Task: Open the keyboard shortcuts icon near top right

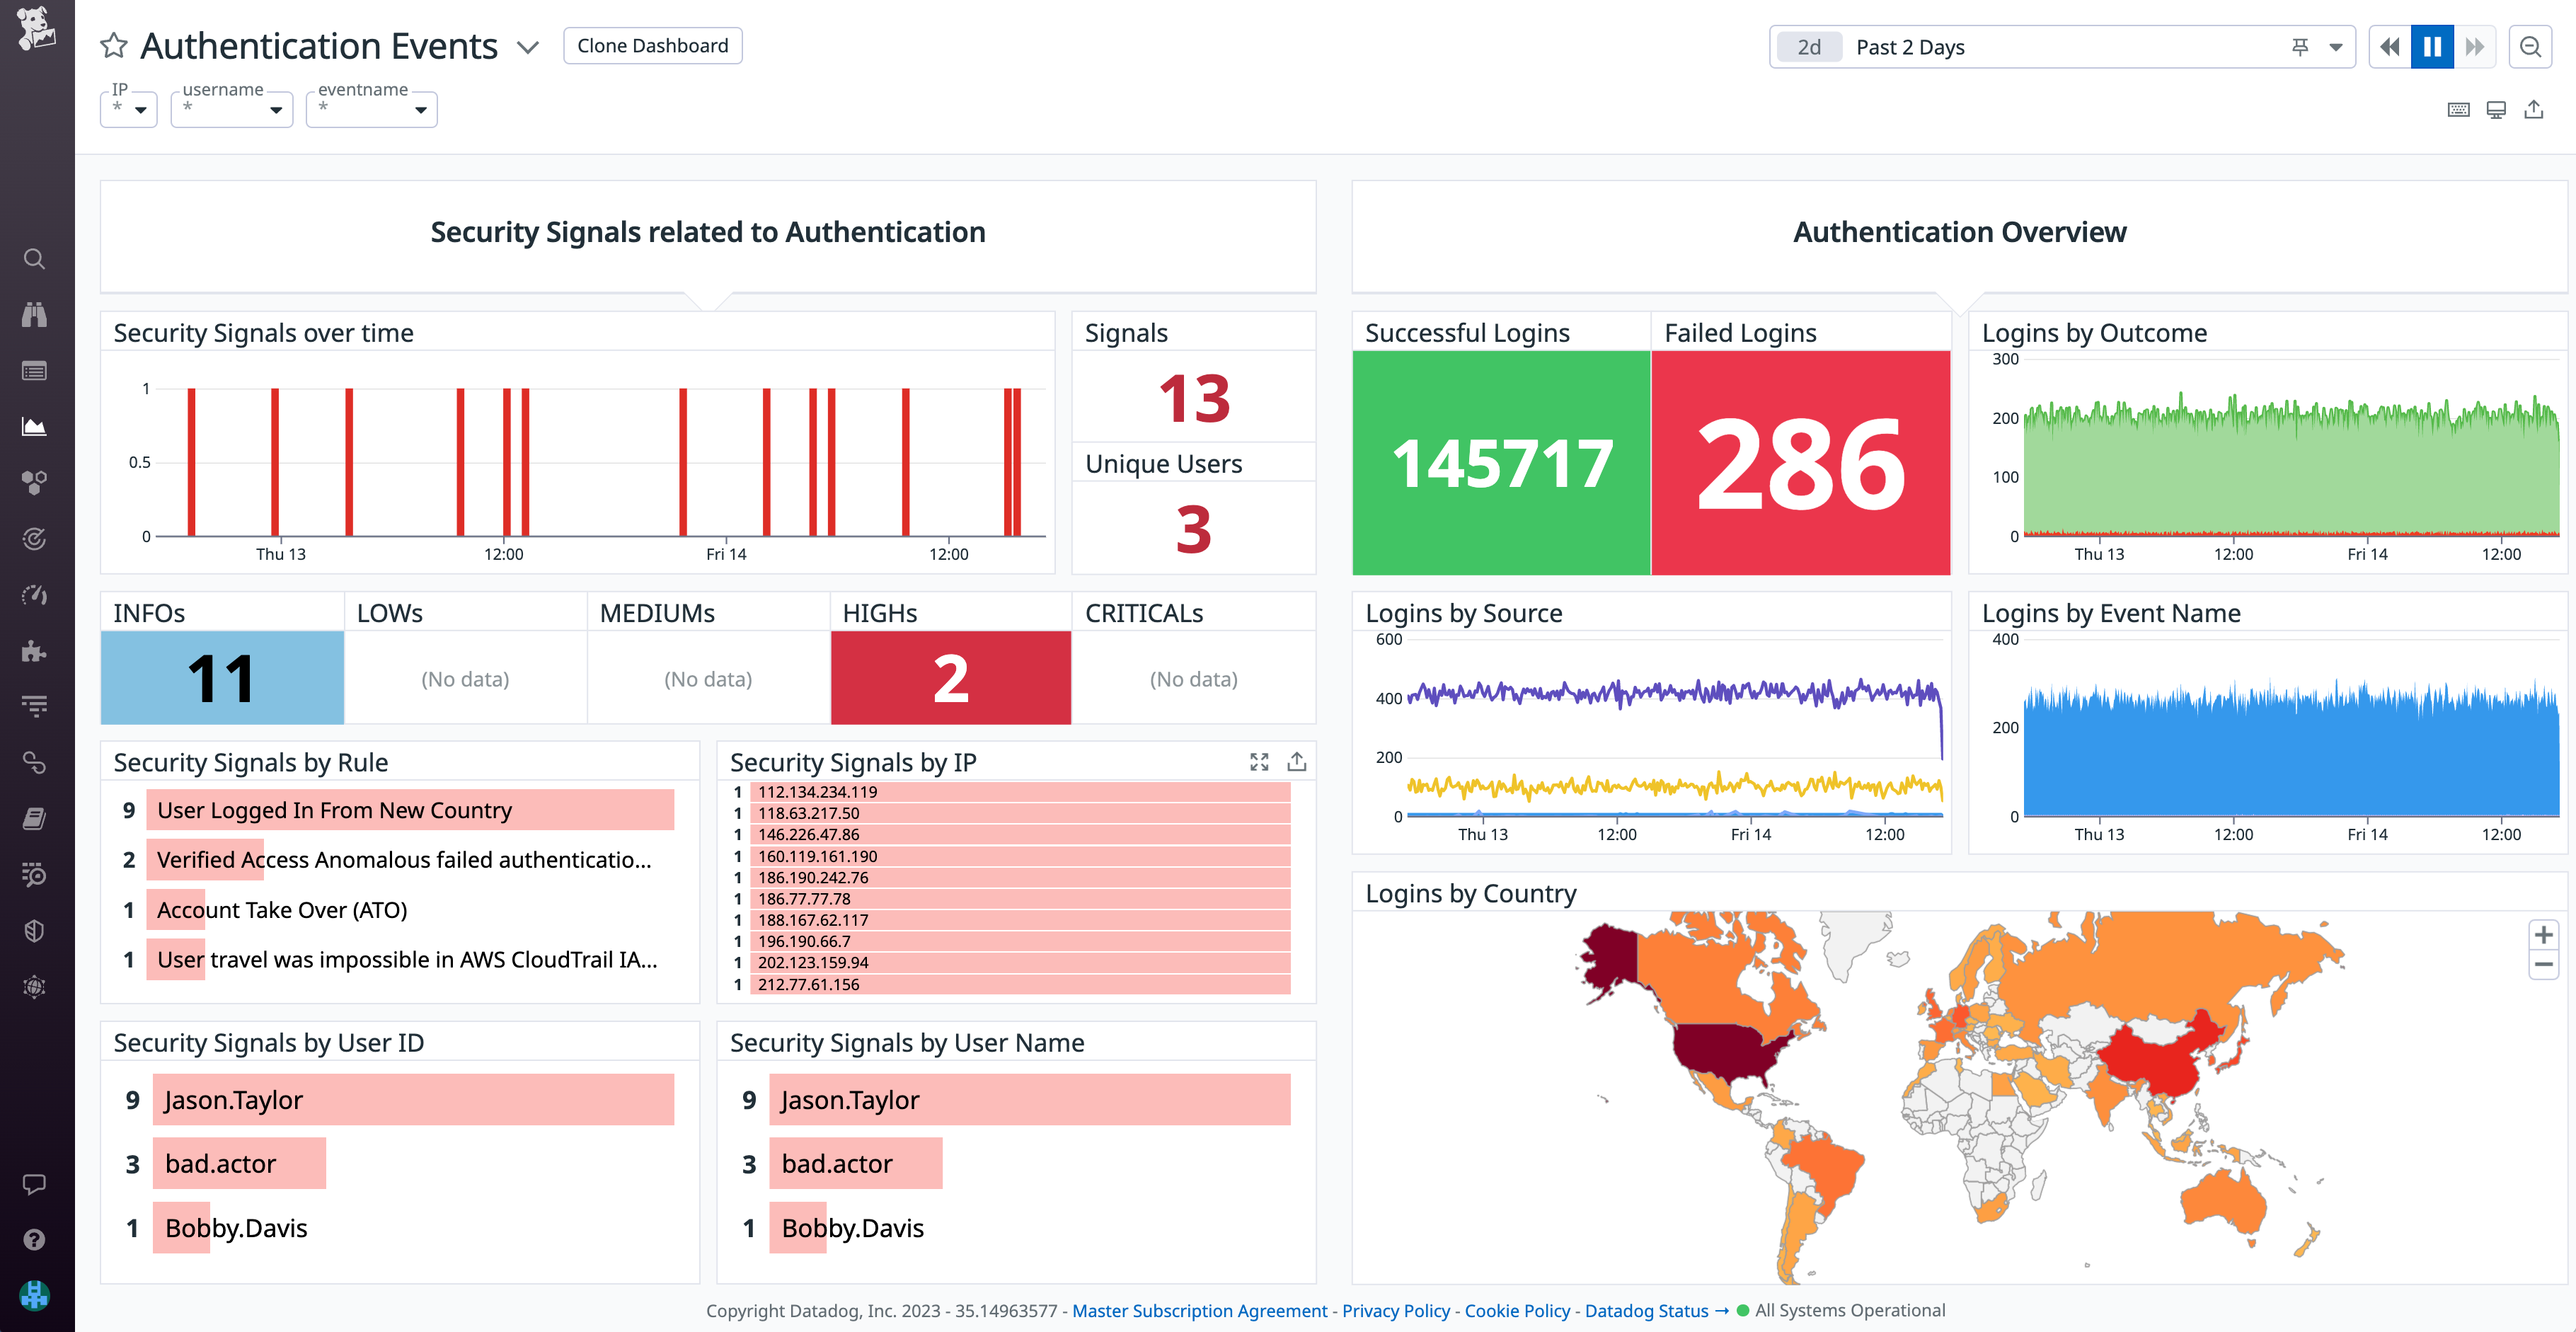Action: pos(2459,110)
